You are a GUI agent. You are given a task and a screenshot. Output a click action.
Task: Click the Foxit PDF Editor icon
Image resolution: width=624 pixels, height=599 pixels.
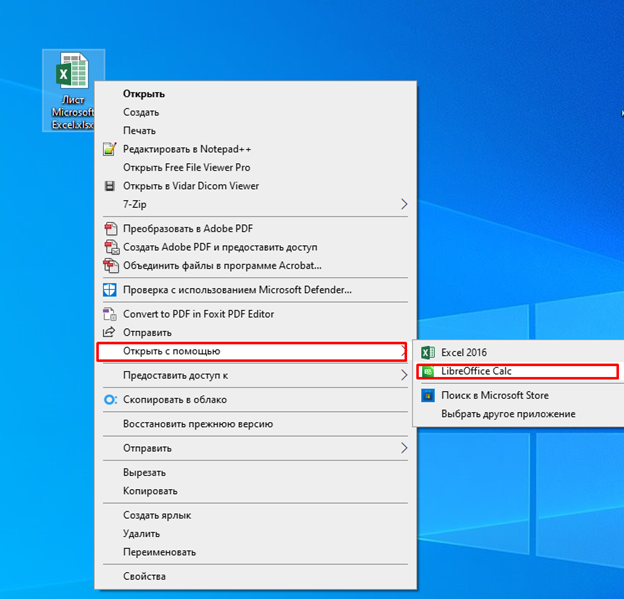[110, 314]
